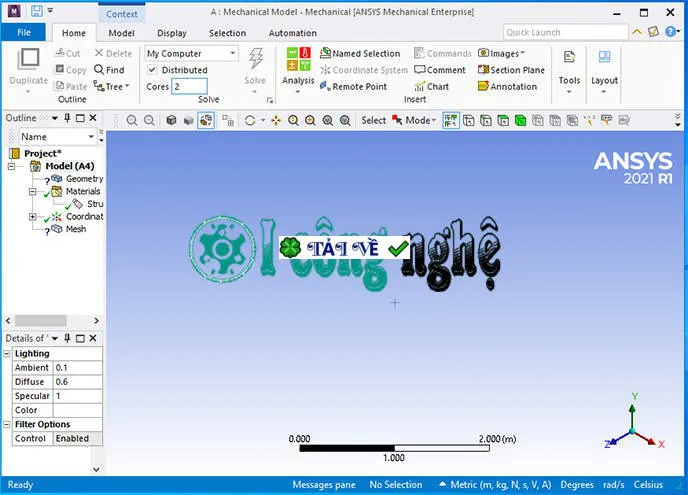
Task: Add a Section Plane
Action: pyautogui.click(x=511, y=70)
